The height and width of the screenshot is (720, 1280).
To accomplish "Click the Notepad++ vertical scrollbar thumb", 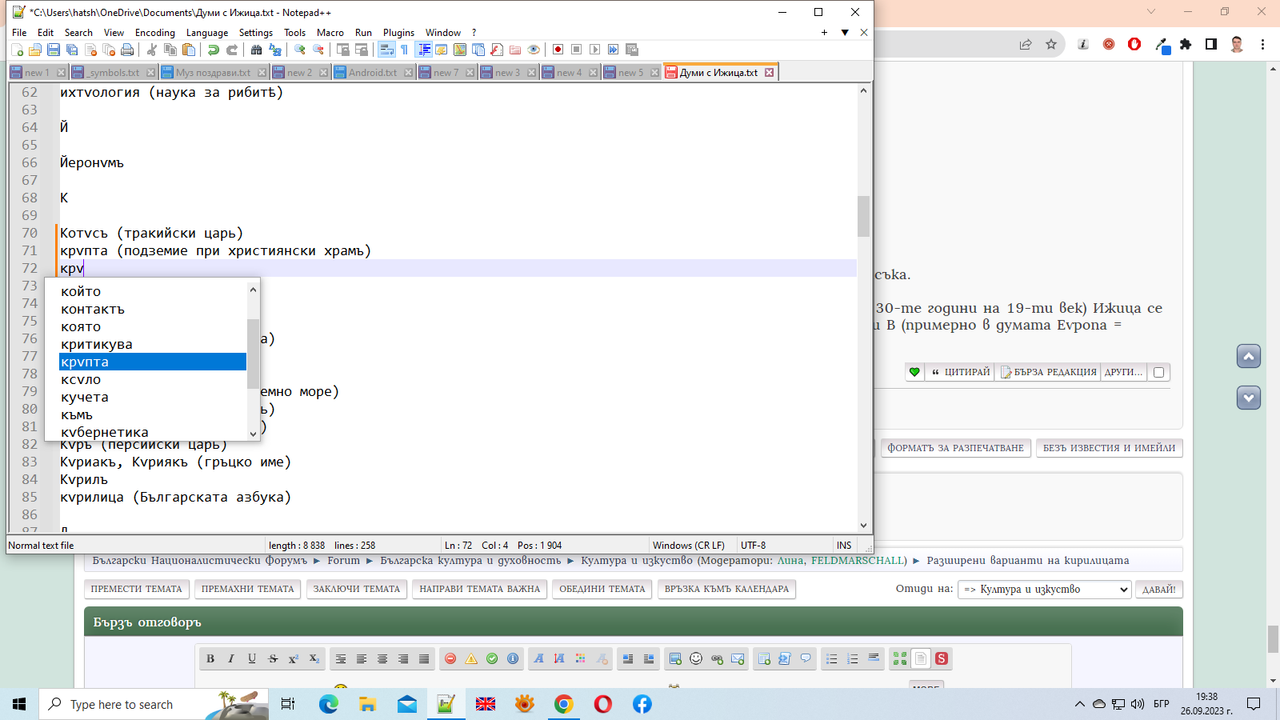I will 864,216.
